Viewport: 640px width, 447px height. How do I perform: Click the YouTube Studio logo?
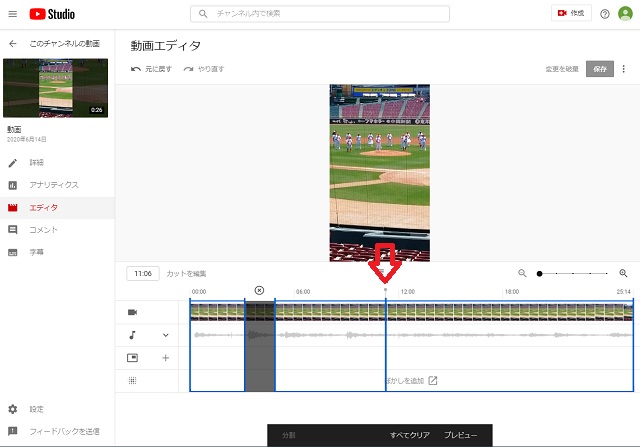(x=52, y=14)
